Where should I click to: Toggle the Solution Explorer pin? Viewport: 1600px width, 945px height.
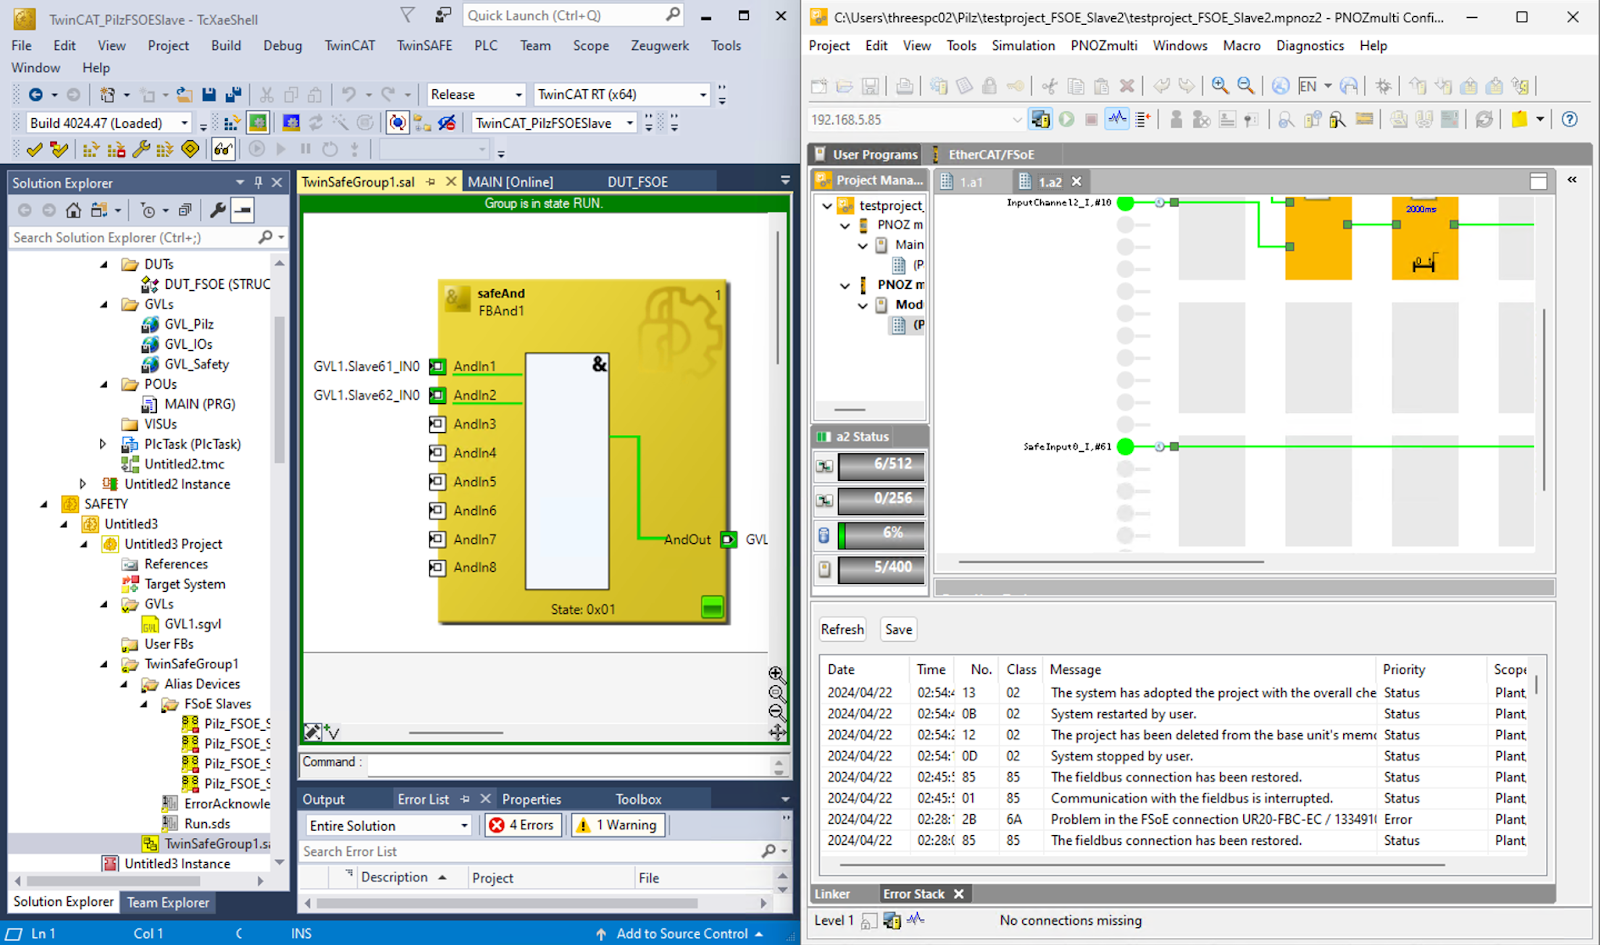(258, 182)
